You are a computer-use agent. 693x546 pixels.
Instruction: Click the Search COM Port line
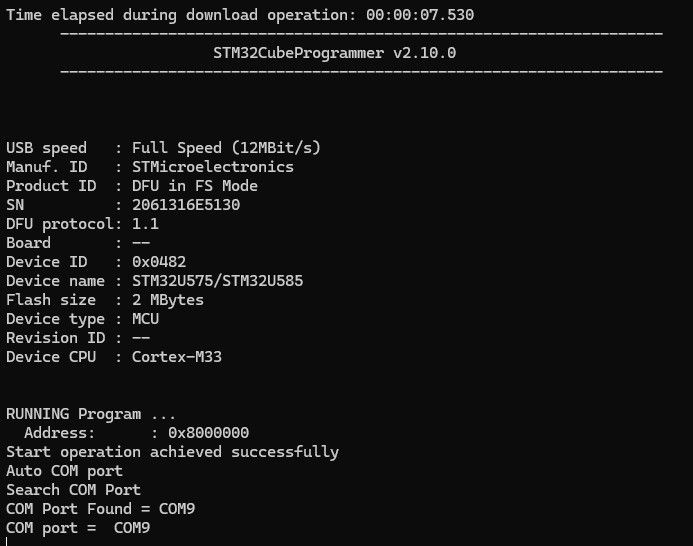pos(73,490)
